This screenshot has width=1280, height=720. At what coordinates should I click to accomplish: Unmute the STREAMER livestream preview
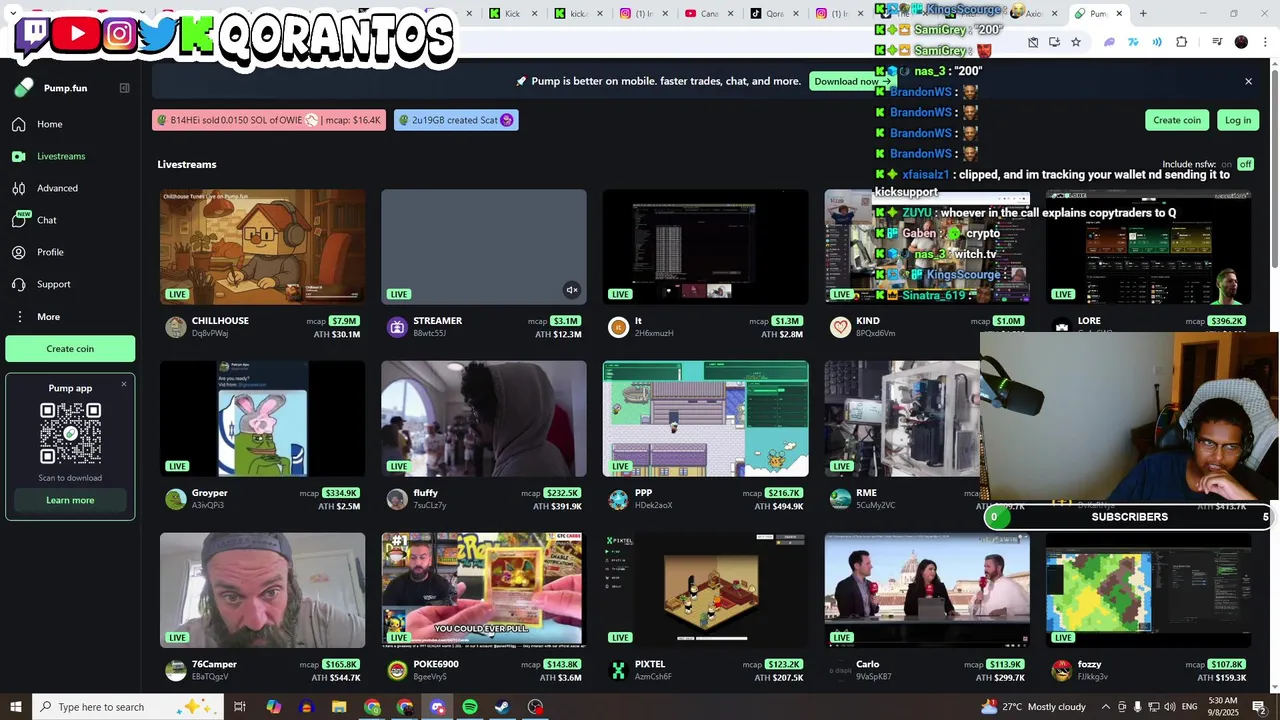(572, 290)
